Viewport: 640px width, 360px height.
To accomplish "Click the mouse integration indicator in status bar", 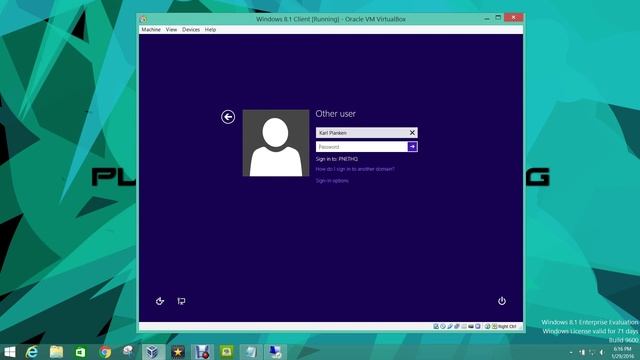I will coord(487,327).
